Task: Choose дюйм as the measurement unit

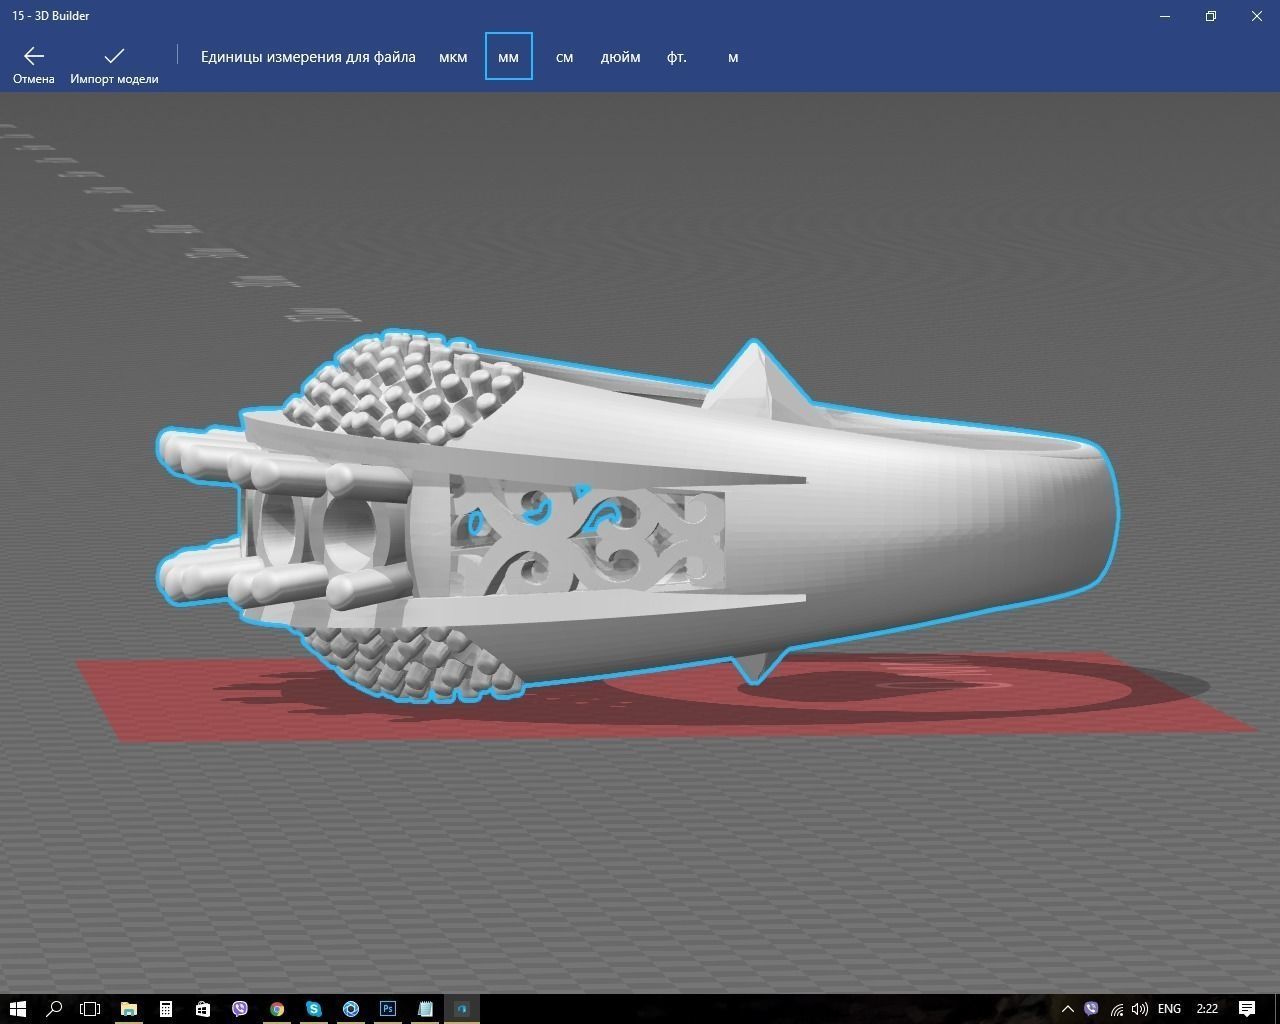Action: coord(621,57)
